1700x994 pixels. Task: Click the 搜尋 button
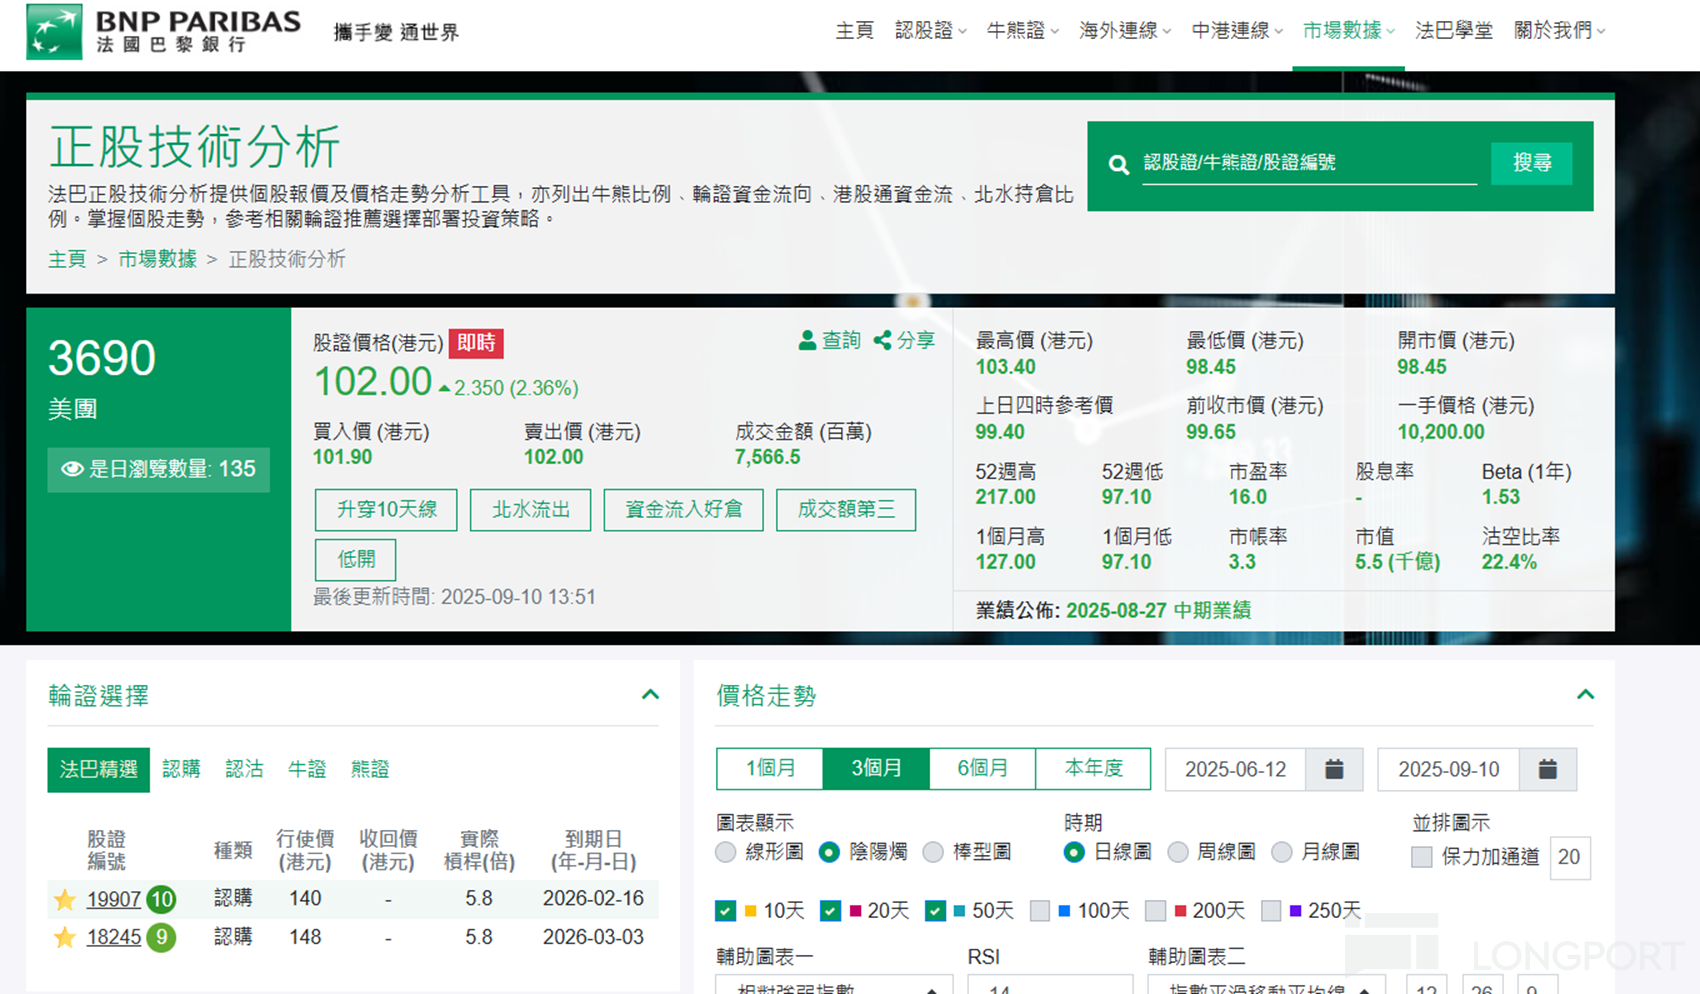(1531, 163)
